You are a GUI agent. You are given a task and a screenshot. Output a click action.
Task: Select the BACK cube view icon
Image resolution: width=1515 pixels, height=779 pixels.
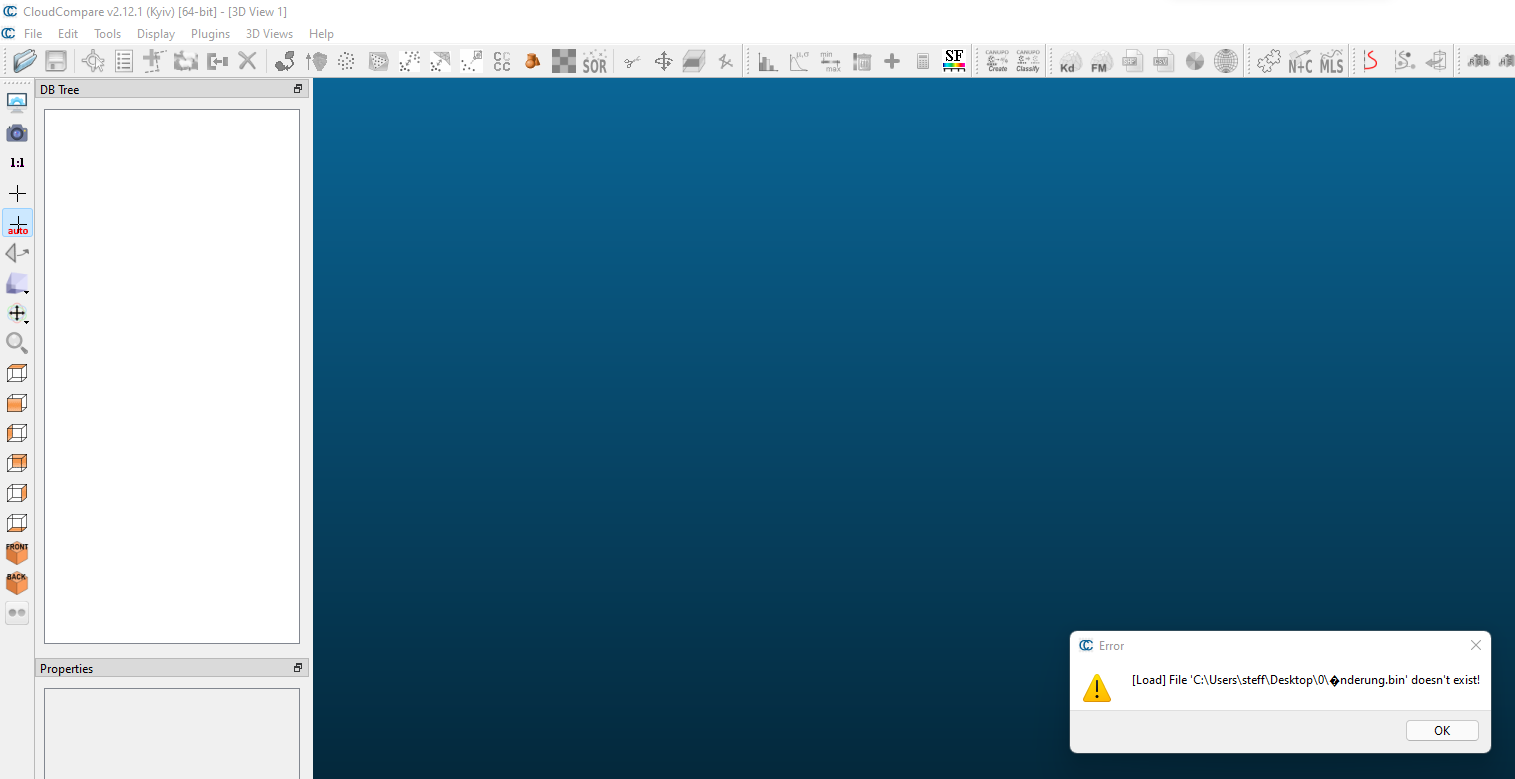(x=17, y=582)
